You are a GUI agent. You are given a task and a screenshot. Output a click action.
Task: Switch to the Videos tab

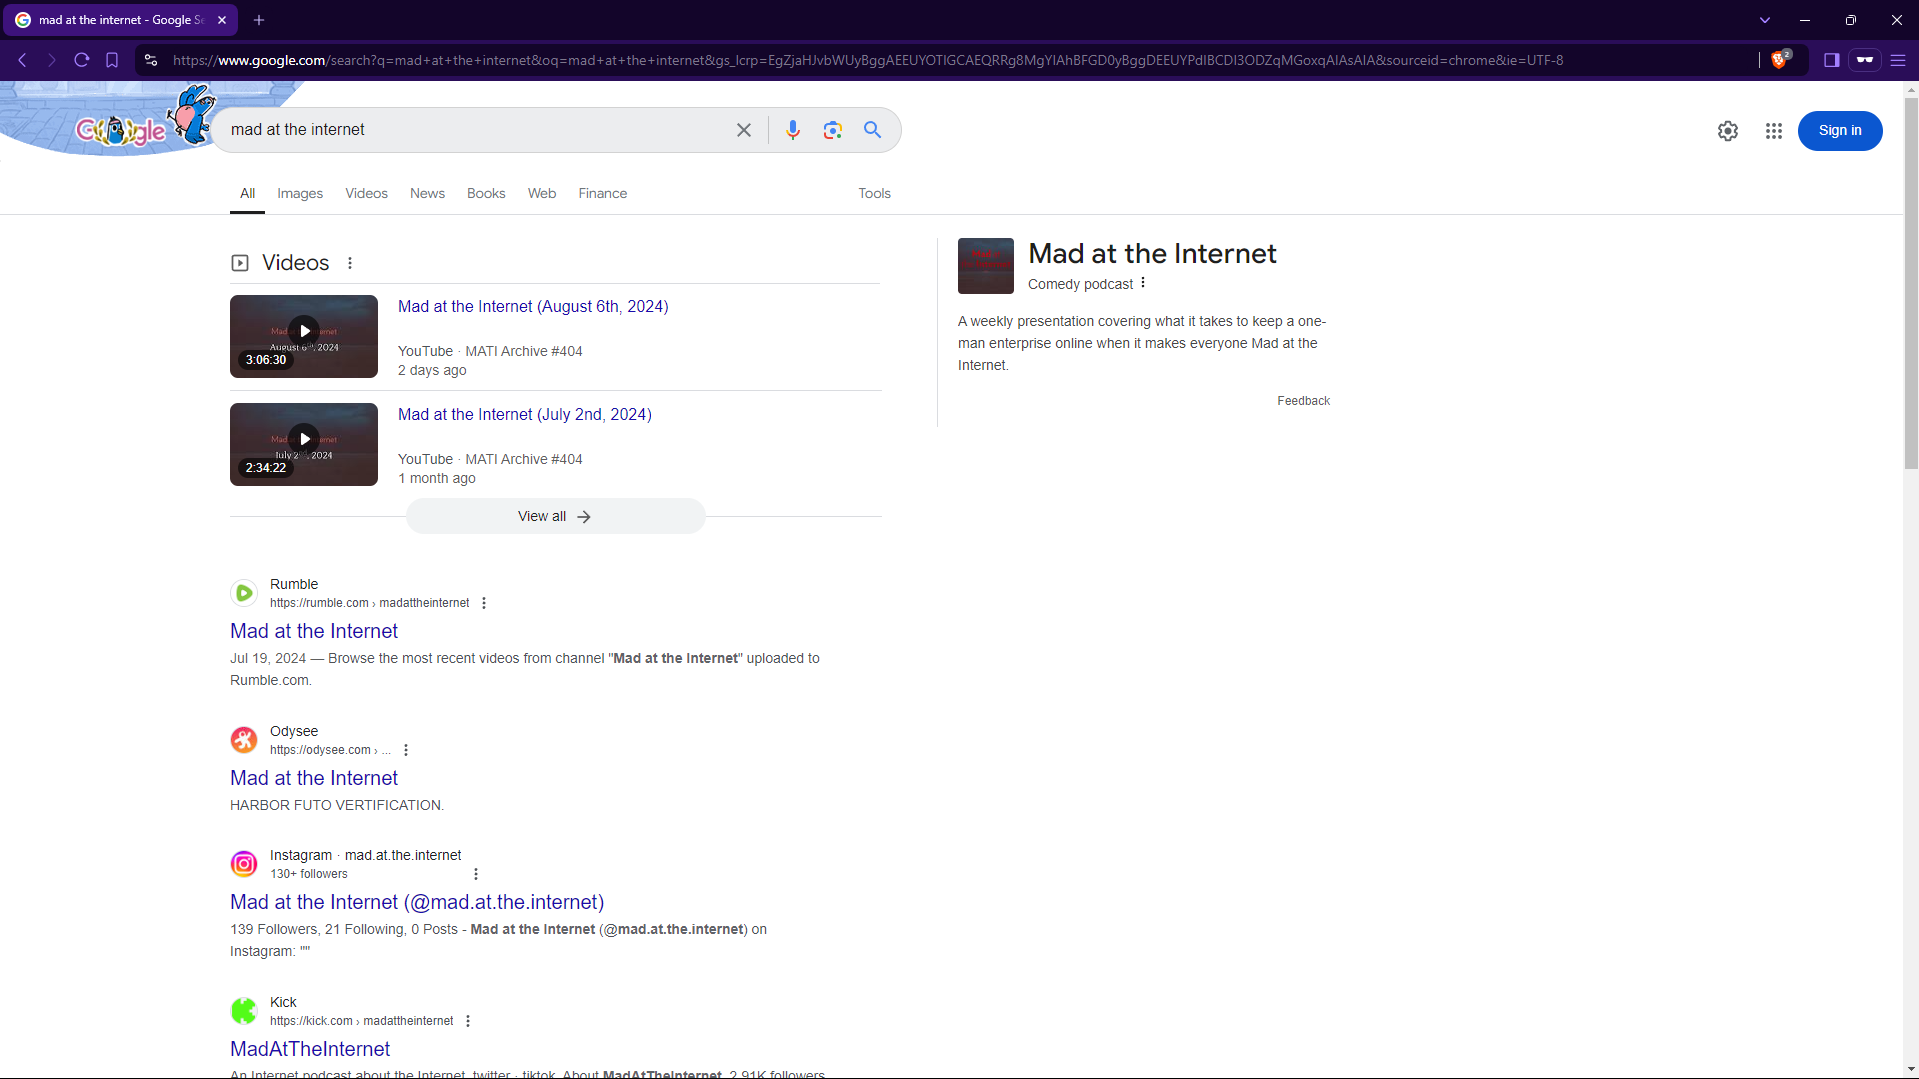click(x=366, y=193)
